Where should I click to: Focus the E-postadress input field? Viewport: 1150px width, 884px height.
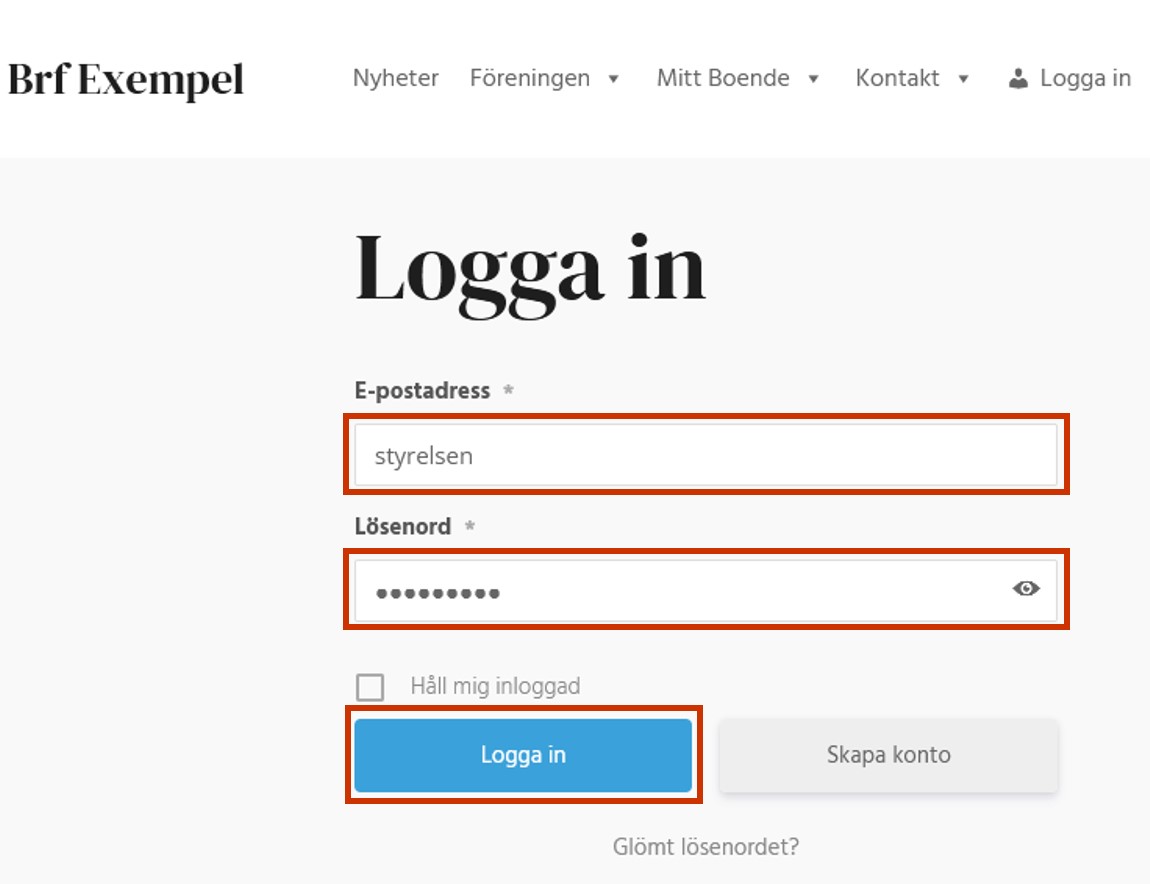706,454
